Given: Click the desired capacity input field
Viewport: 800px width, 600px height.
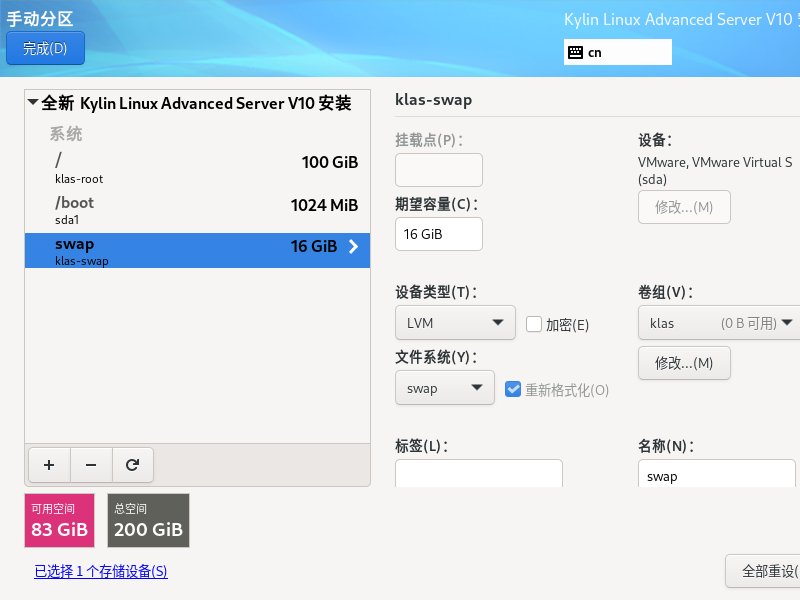Looking at the screenshot, I should 439,234.
